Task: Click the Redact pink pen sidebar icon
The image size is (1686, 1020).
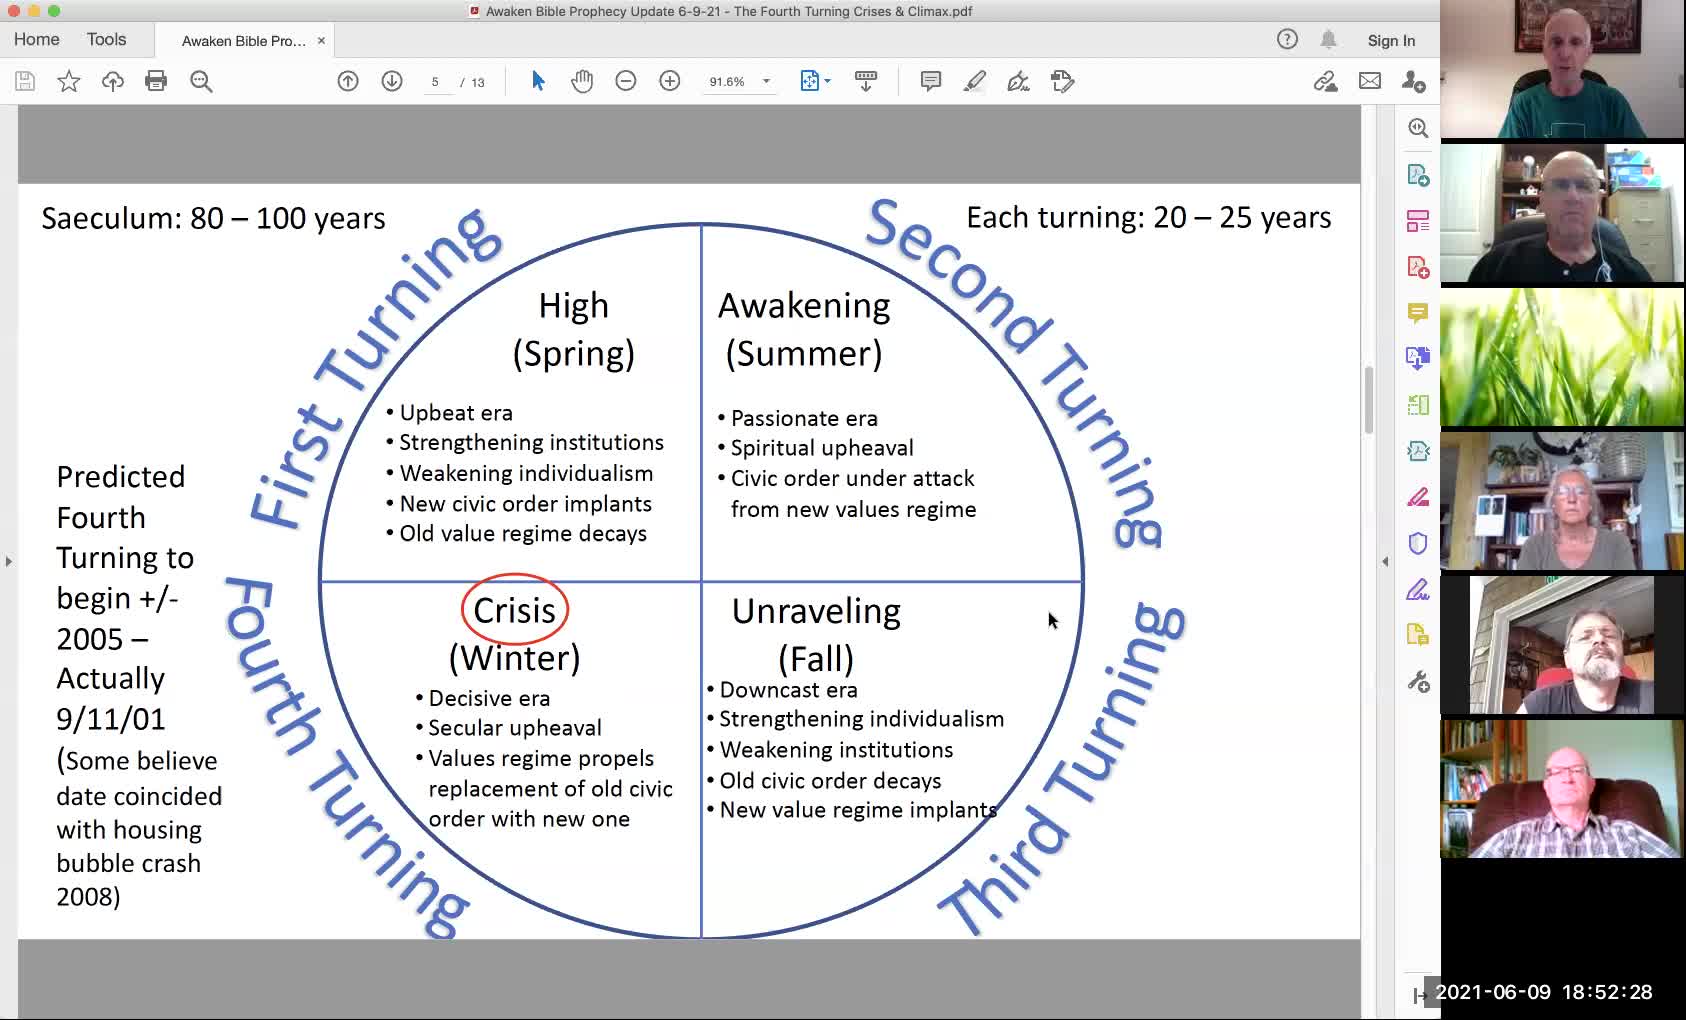Action: point(1418,497)
